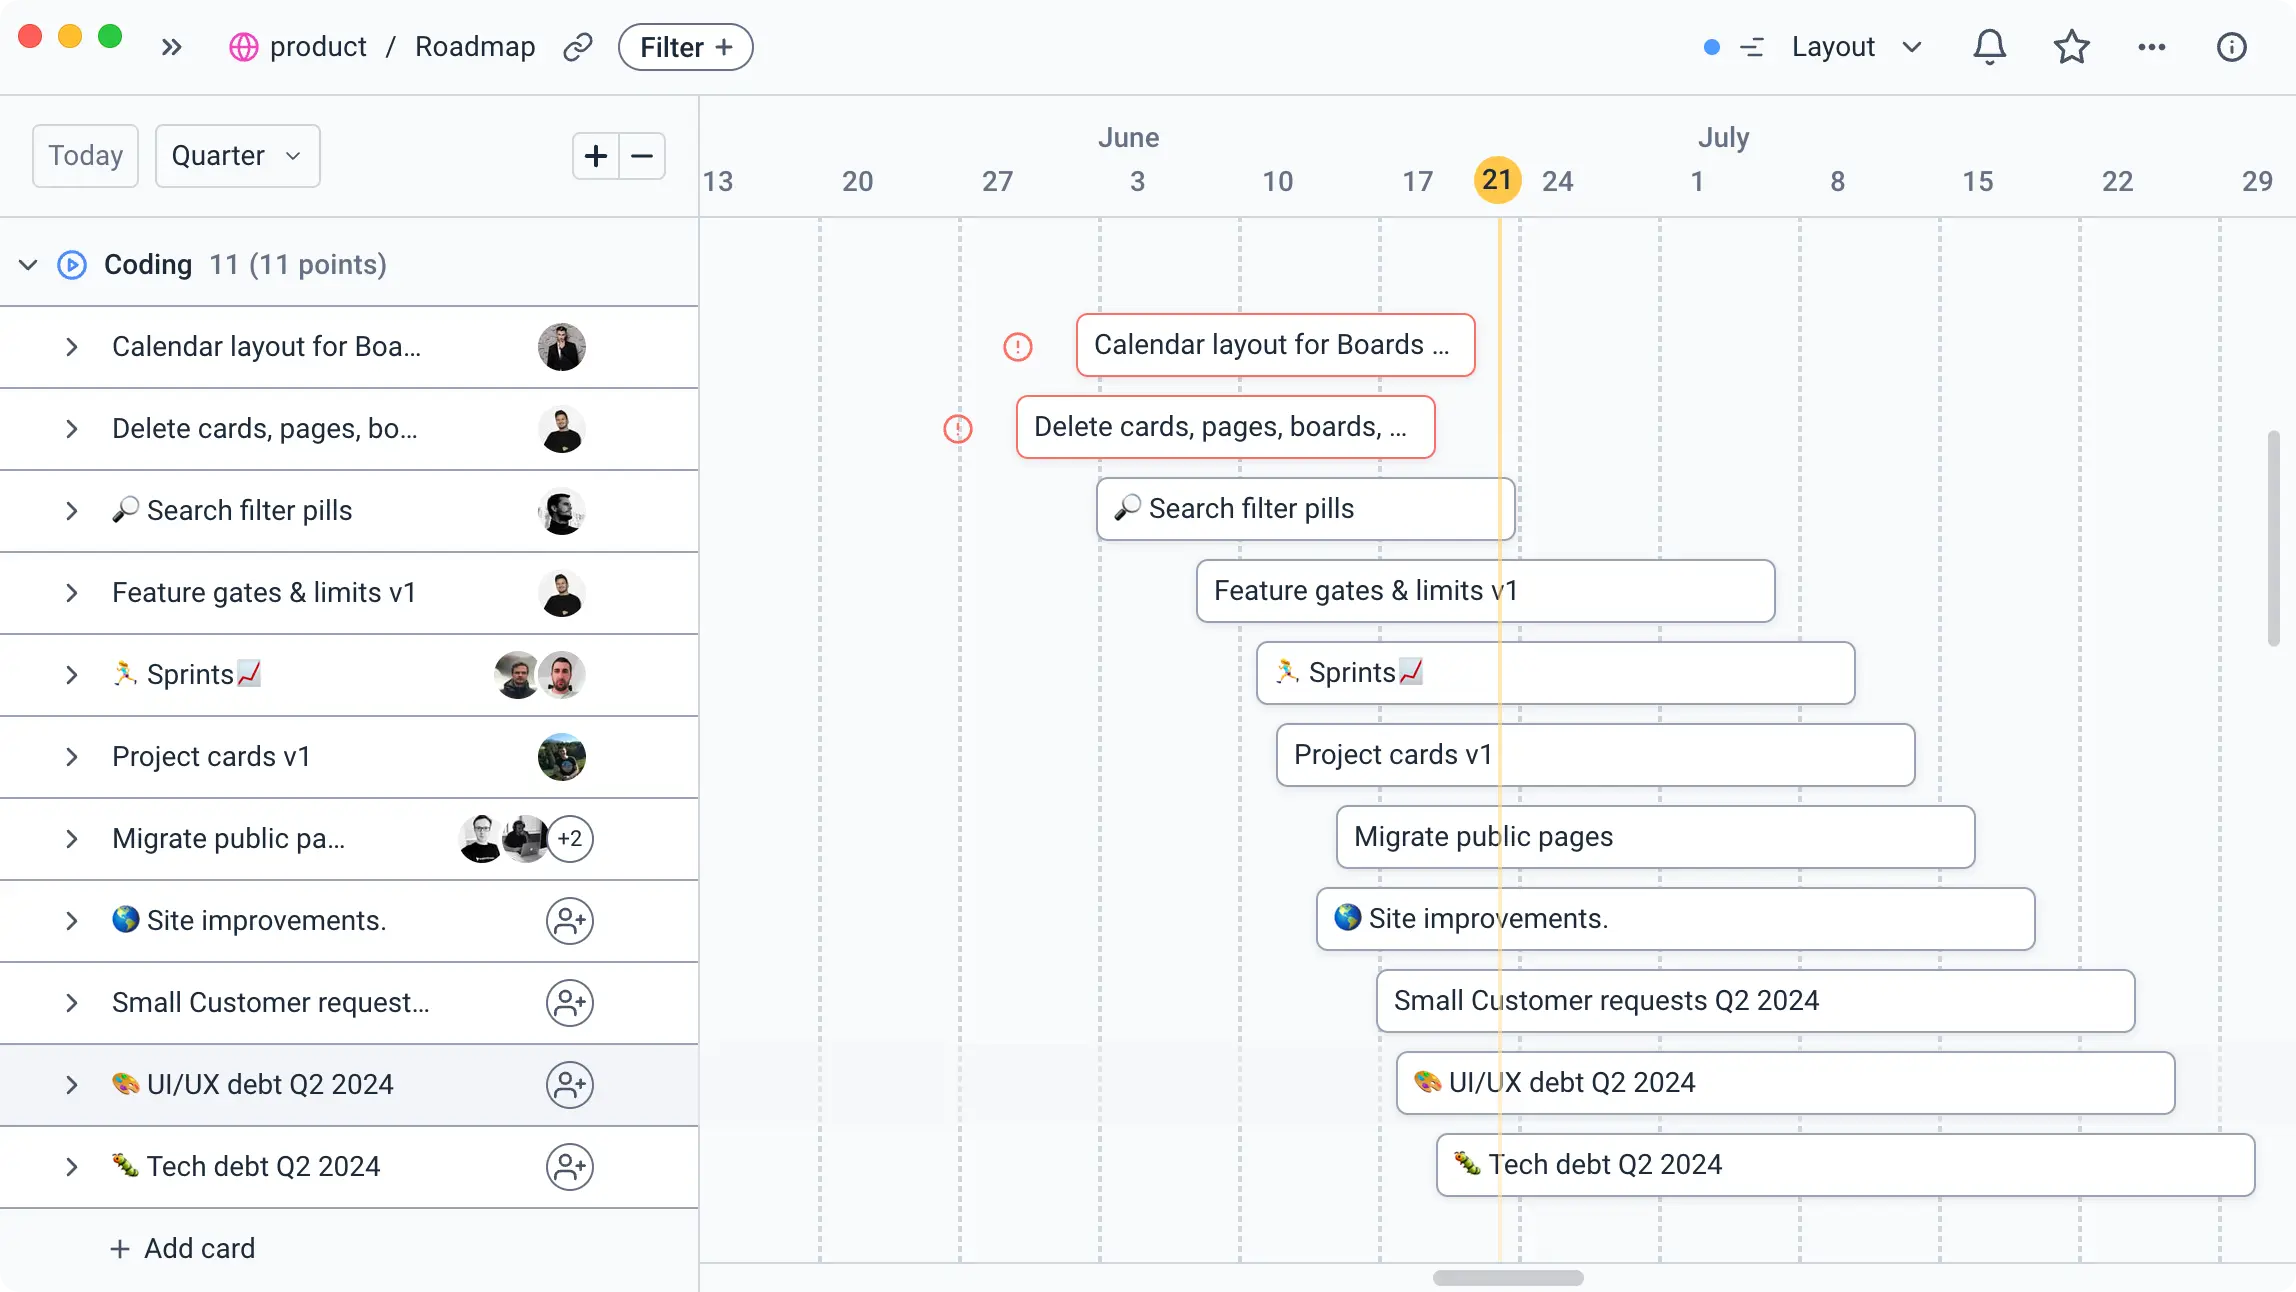Zoom in timeline with plus button

pos(596,156)
